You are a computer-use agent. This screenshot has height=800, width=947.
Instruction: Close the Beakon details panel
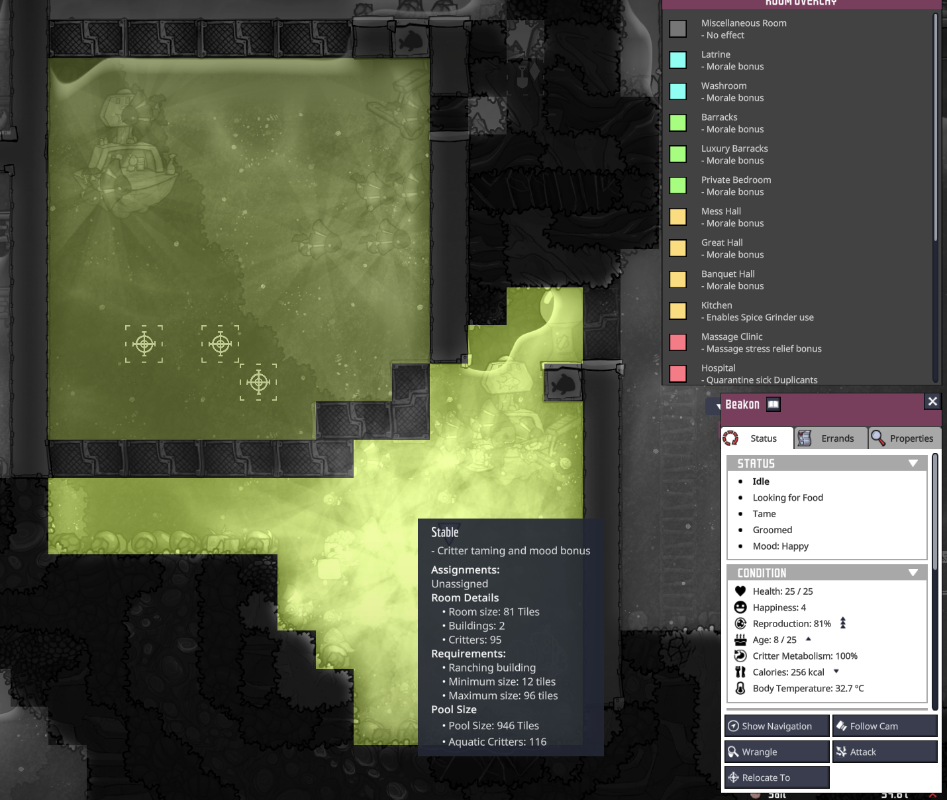tap(933, 402)
